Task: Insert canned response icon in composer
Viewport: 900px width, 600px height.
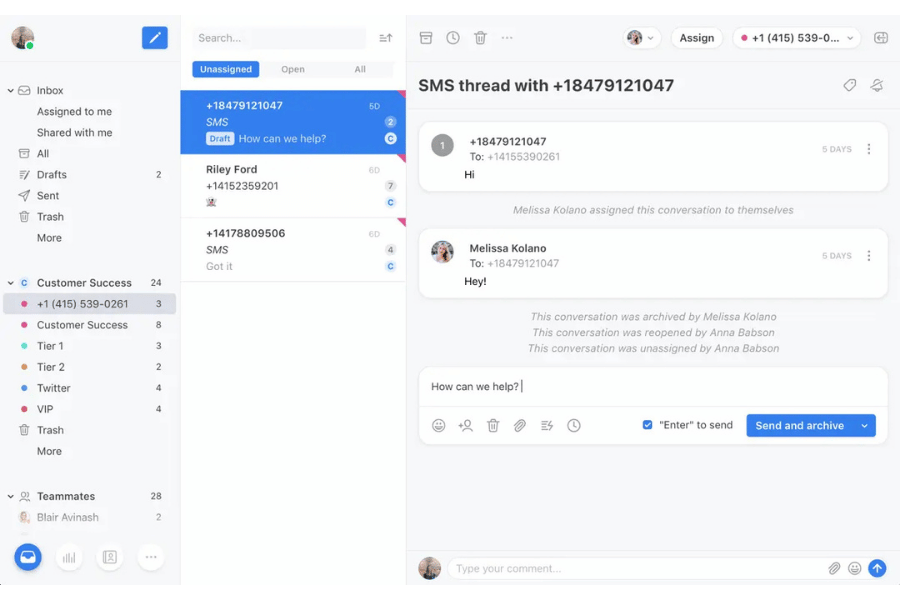Action: (x=546, y=425)
